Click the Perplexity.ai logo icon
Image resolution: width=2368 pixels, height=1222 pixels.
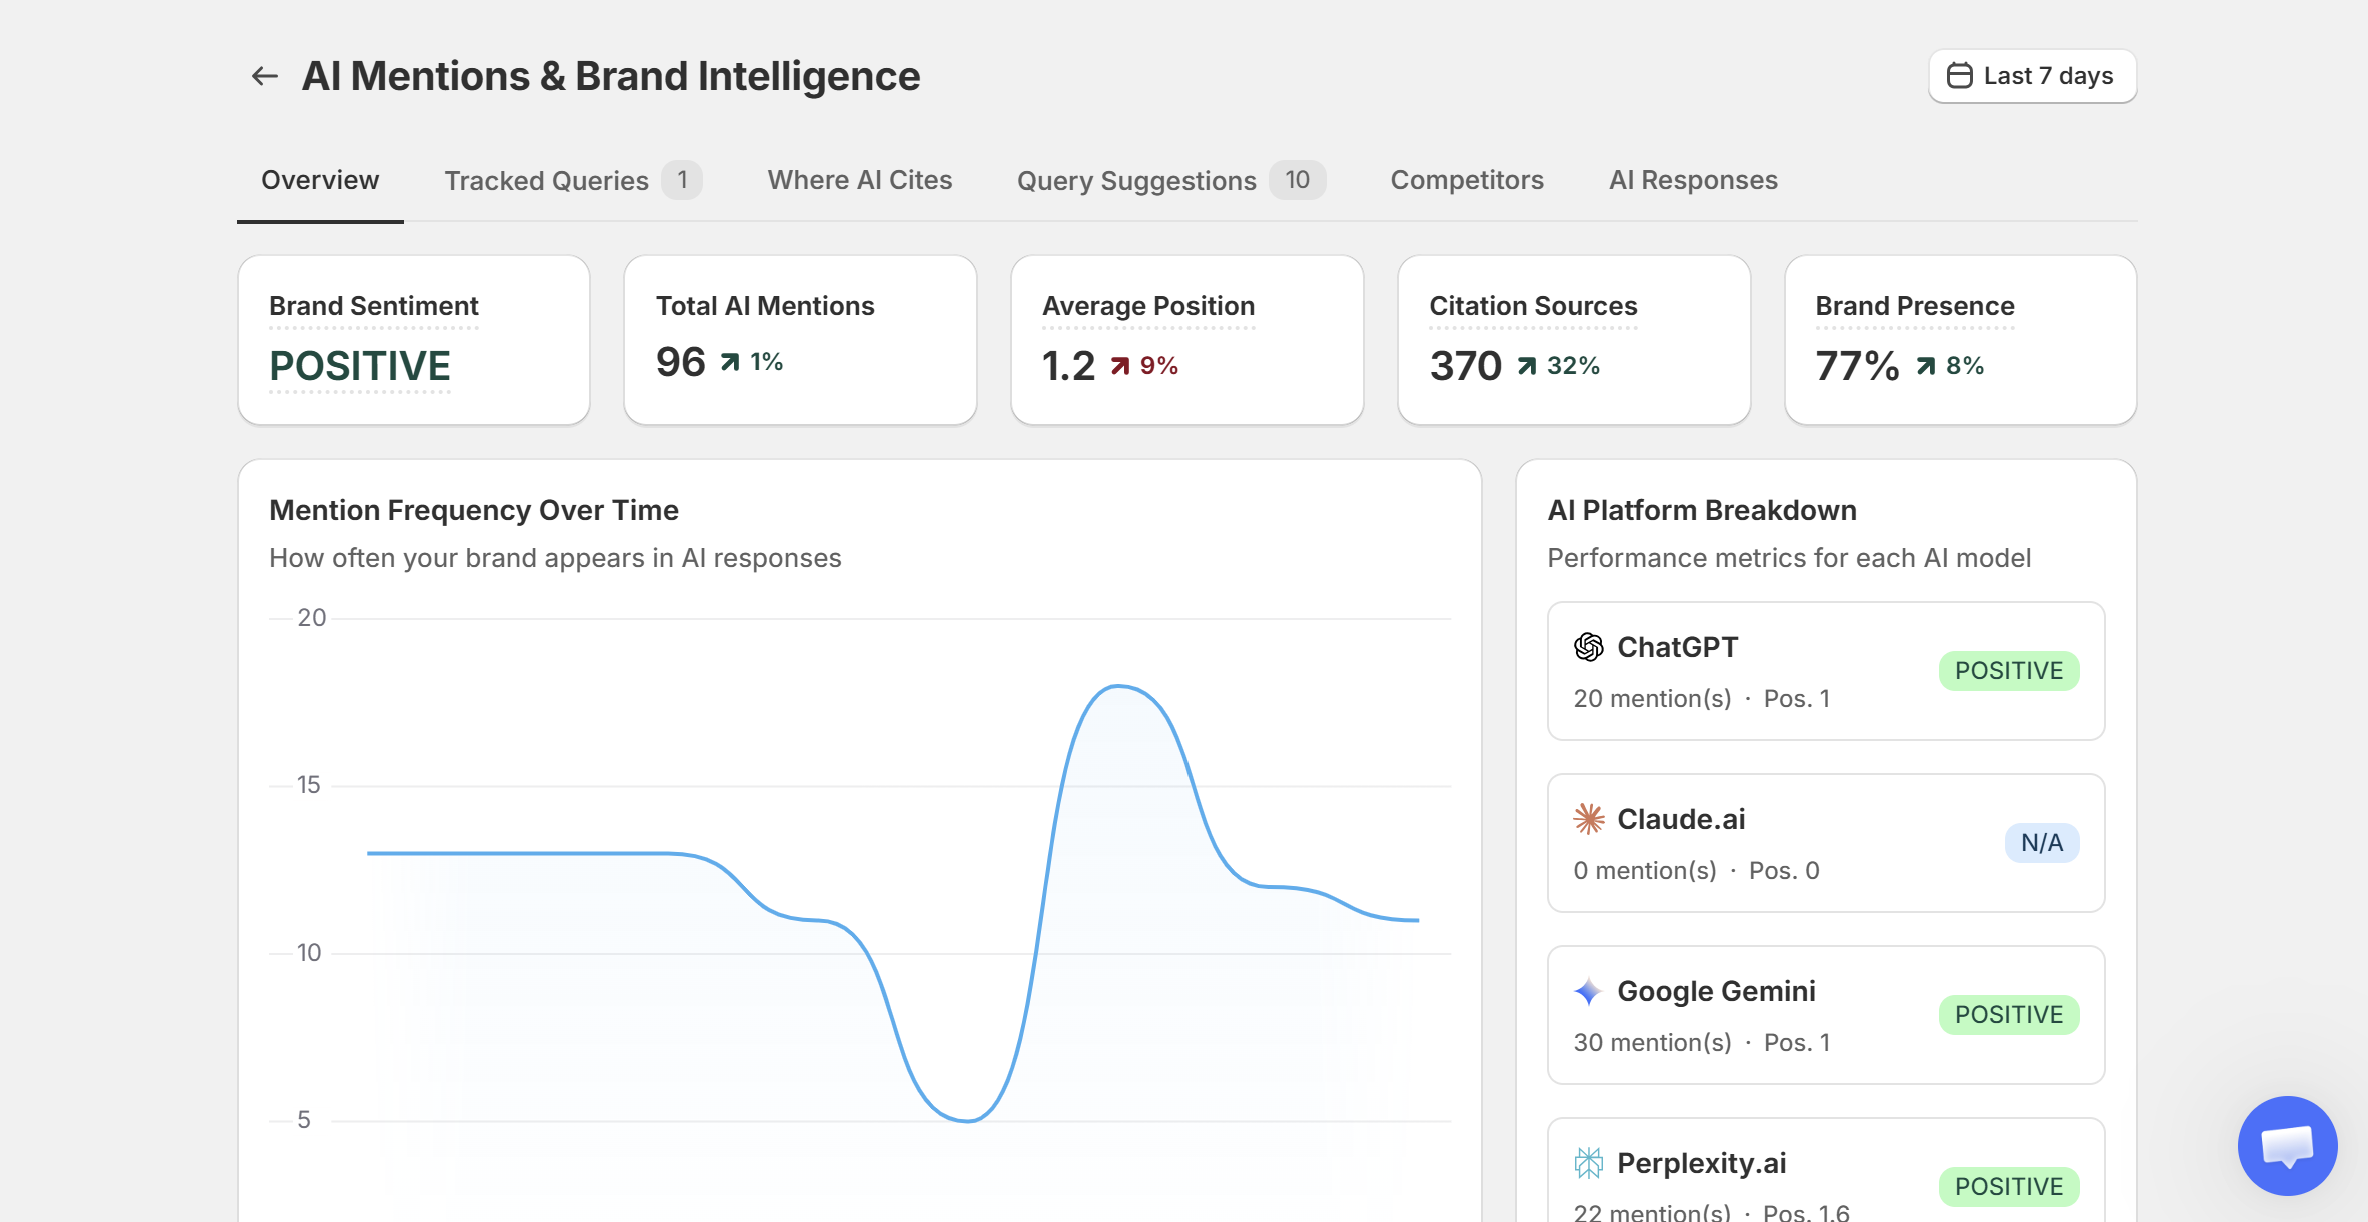pos(1588,1163)
